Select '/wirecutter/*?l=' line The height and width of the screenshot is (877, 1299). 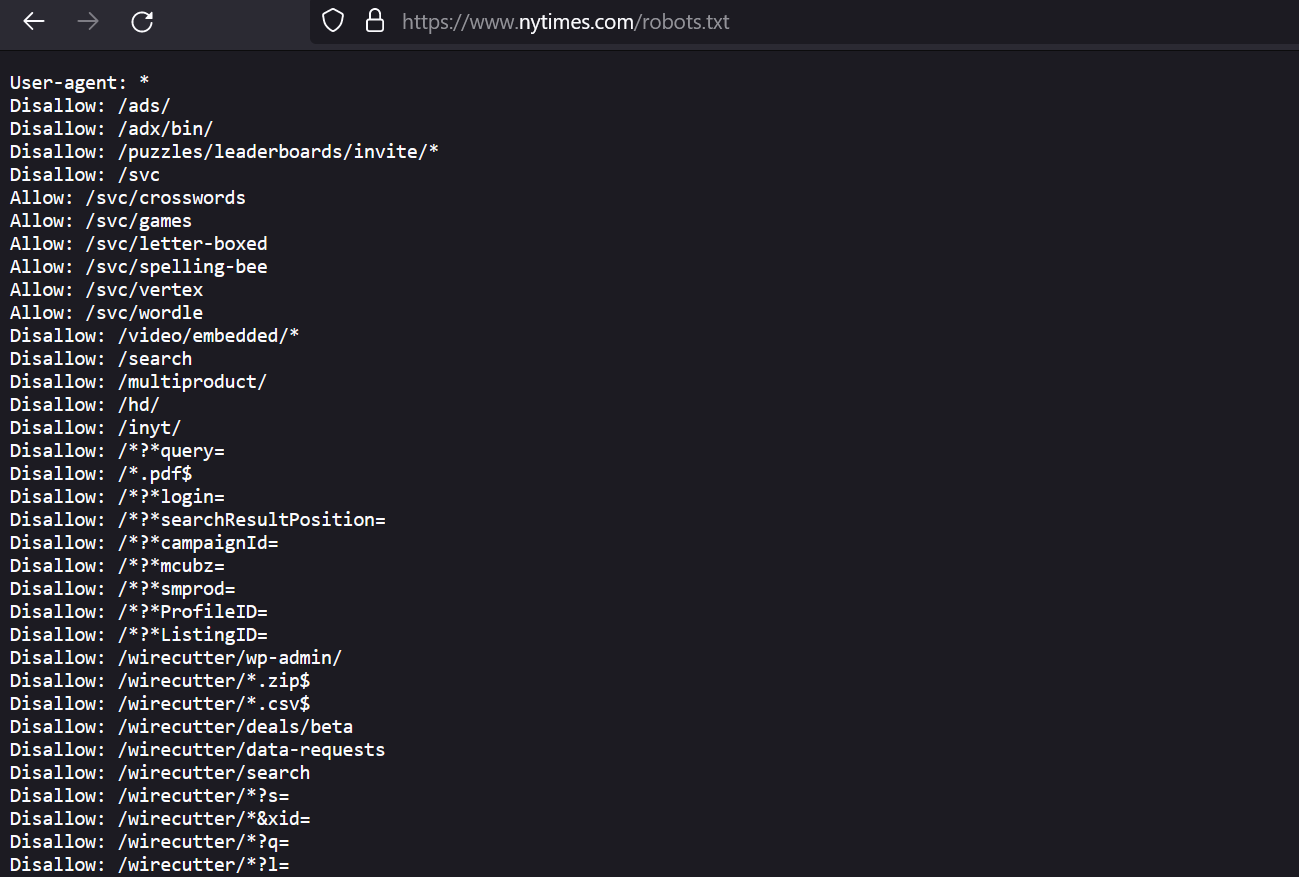point(150,864)
